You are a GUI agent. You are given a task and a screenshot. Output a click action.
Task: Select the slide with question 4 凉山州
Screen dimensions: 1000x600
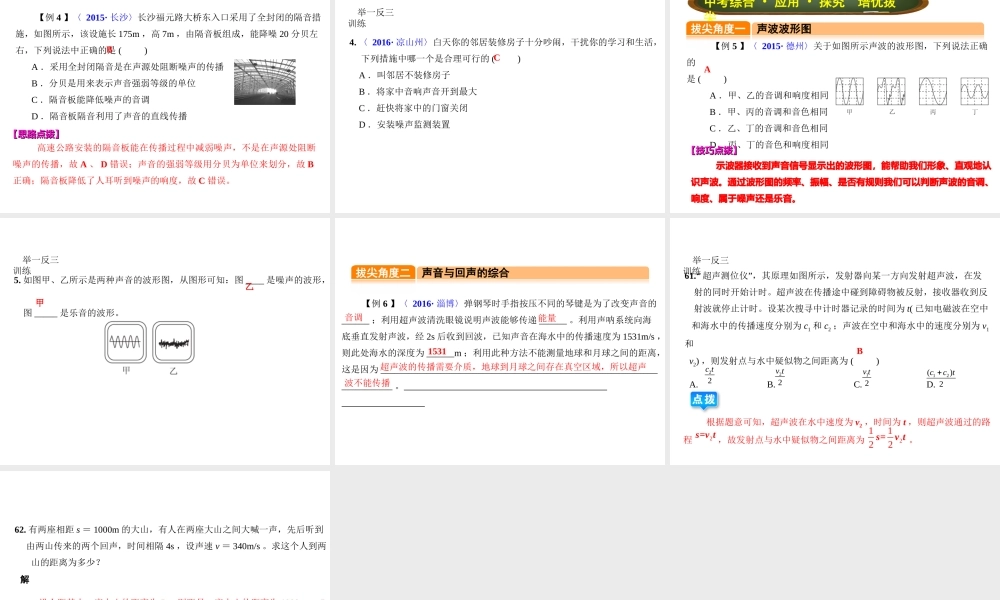tap(499, 106)
